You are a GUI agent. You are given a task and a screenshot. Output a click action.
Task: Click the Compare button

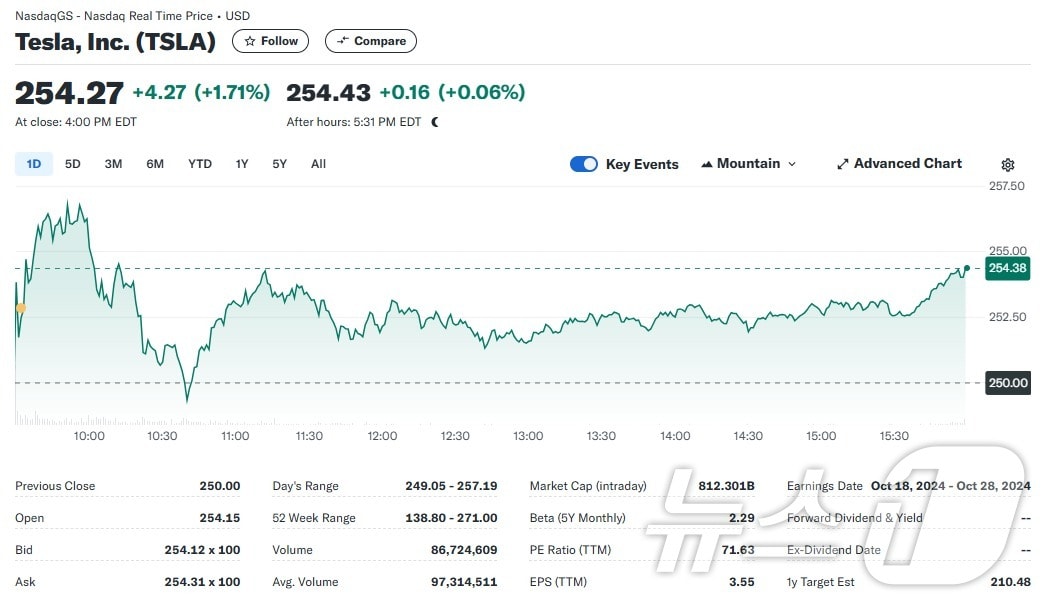[371, 41]
